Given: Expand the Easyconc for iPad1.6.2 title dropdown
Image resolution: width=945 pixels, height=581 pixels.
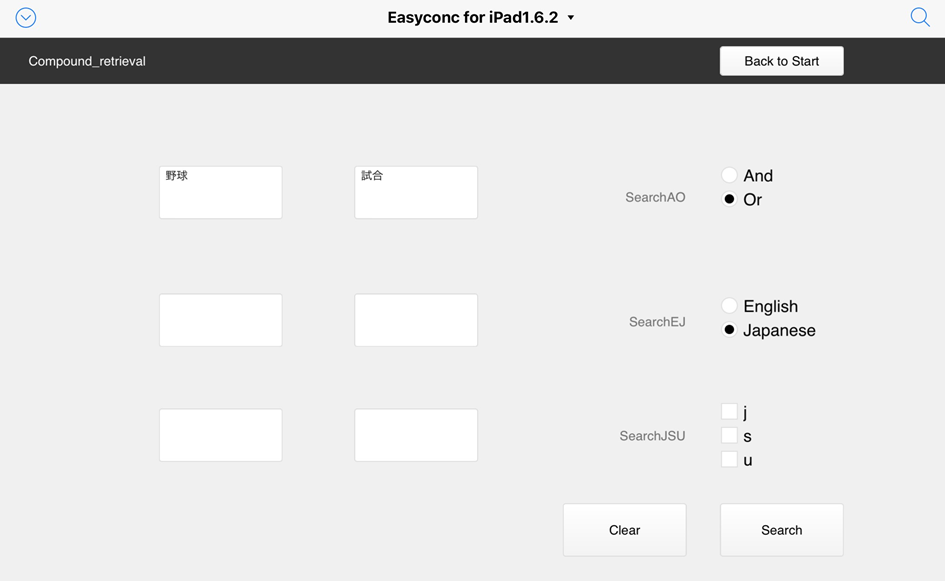Looking at the screenshot, I should tap(481, 17).
